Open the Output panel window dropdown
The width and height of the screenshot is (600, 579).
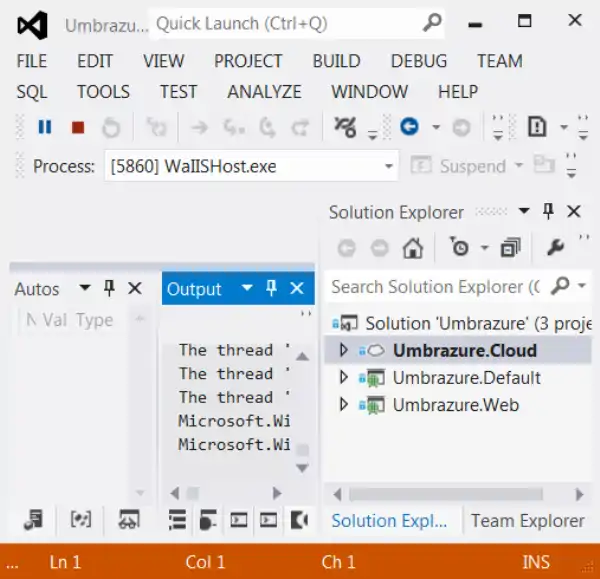pyautogui.click(x=247, y=287)
